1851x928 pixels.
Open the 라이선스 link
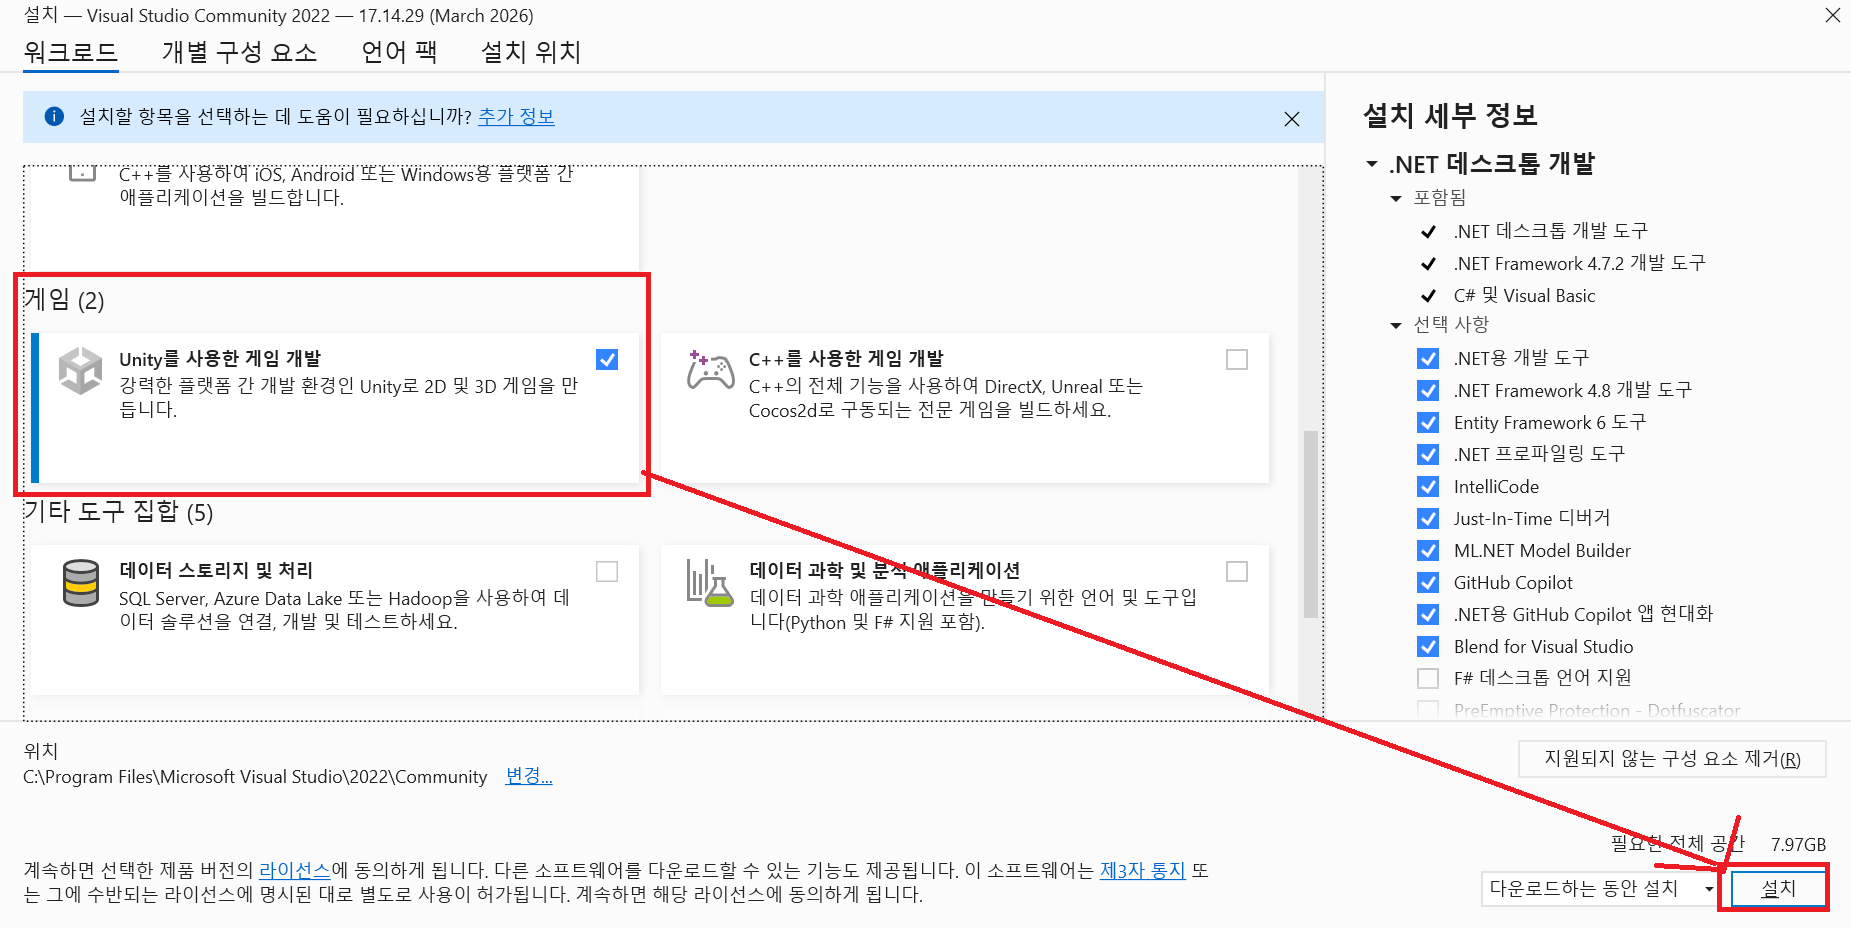(294, 870)
